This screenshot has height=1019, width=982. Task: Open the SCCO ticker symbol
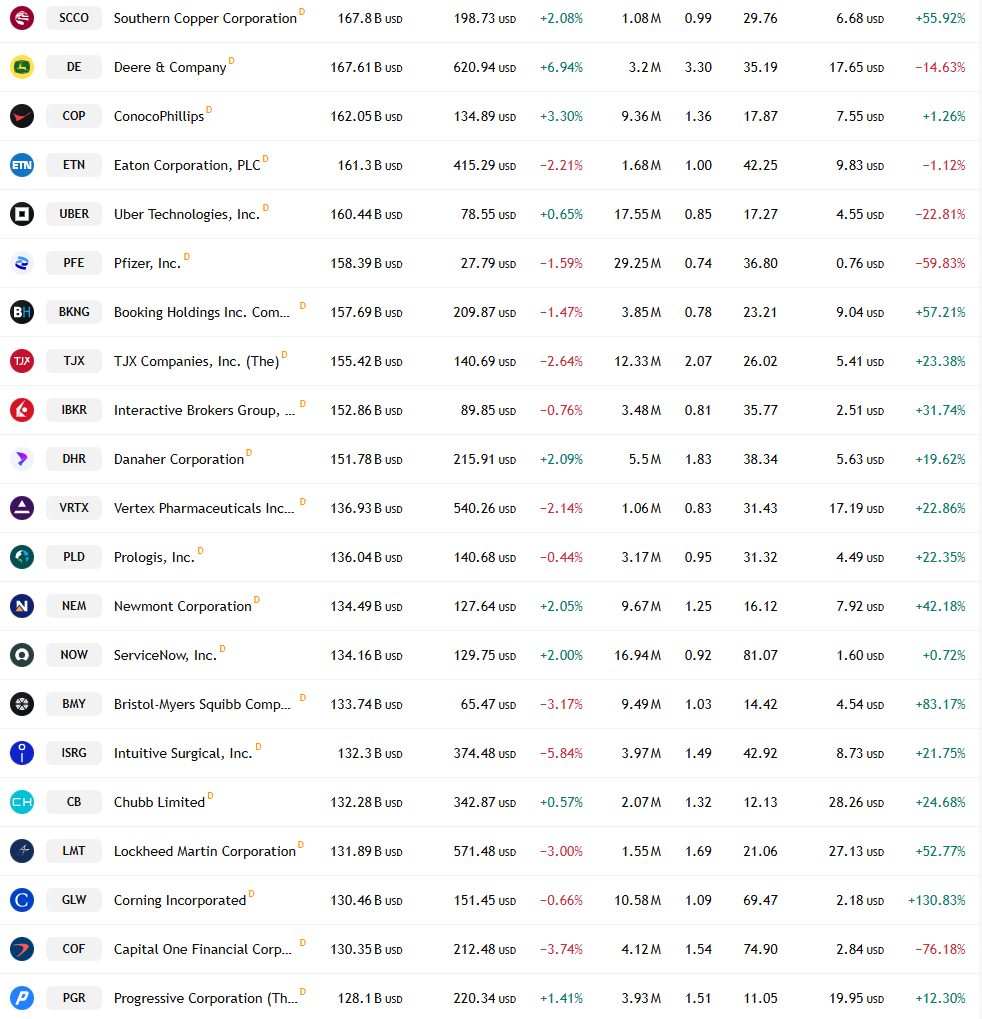coord(74,18)
